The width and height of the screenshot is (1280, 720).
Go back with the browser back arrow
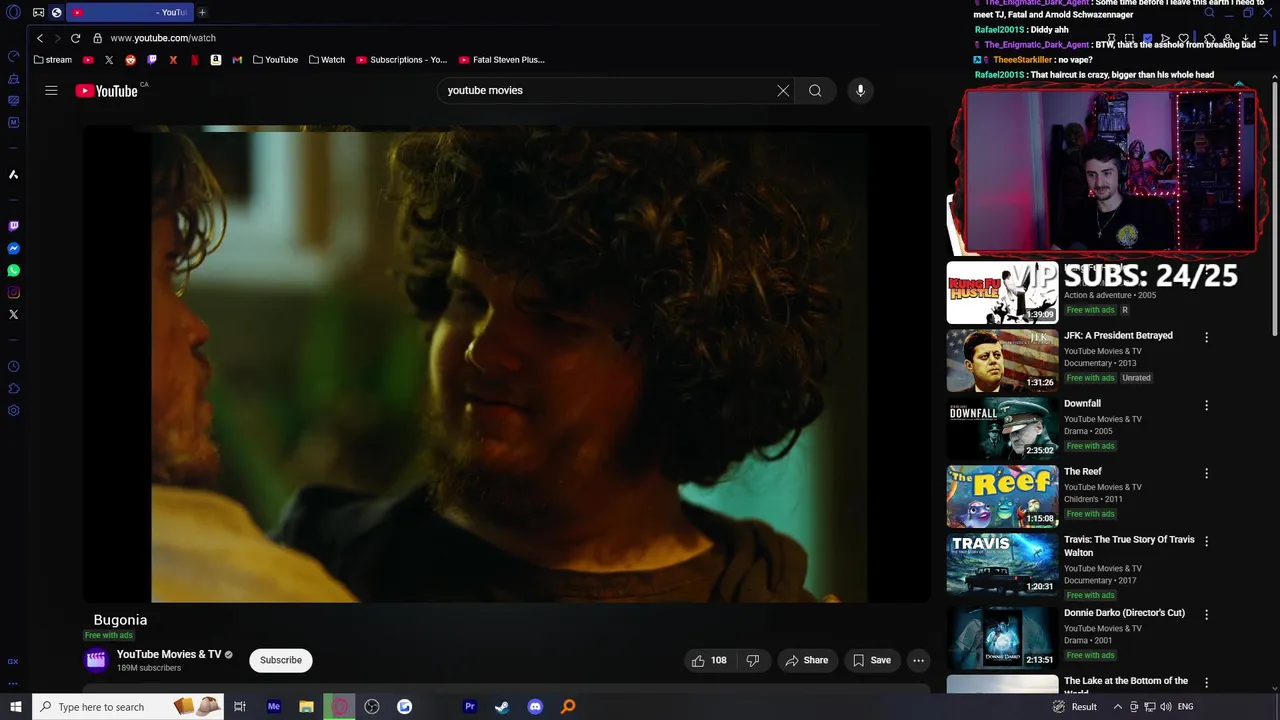pos(40,38)
